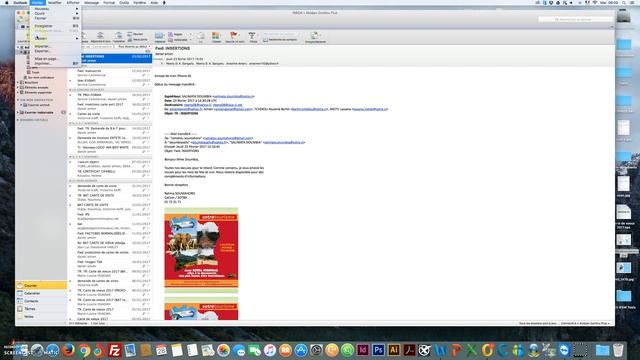Open the App Store from the Dock
Viewport: 640px width, 360px height.
(x=301, y=350)
